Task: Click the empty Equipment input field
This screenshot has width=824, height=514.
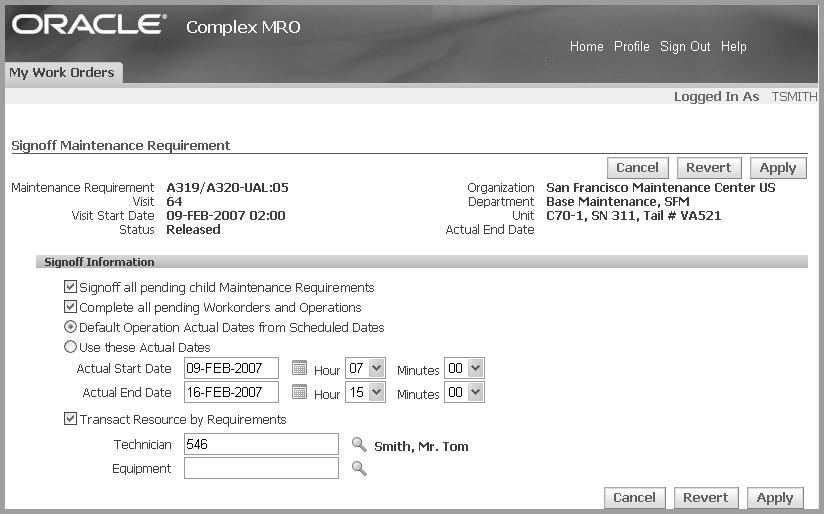Action: coord(261,468)
